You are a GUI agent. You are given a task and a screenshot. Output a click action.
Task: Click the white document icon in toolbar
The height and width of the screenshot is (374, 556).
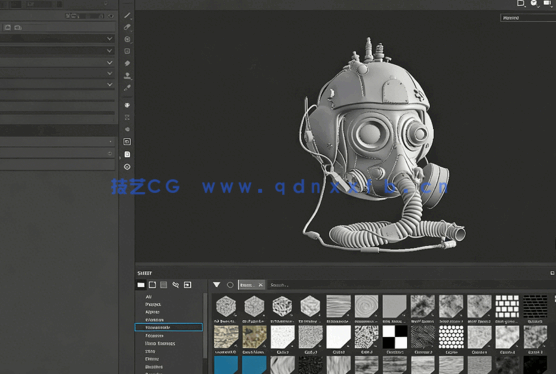(127, 154)
